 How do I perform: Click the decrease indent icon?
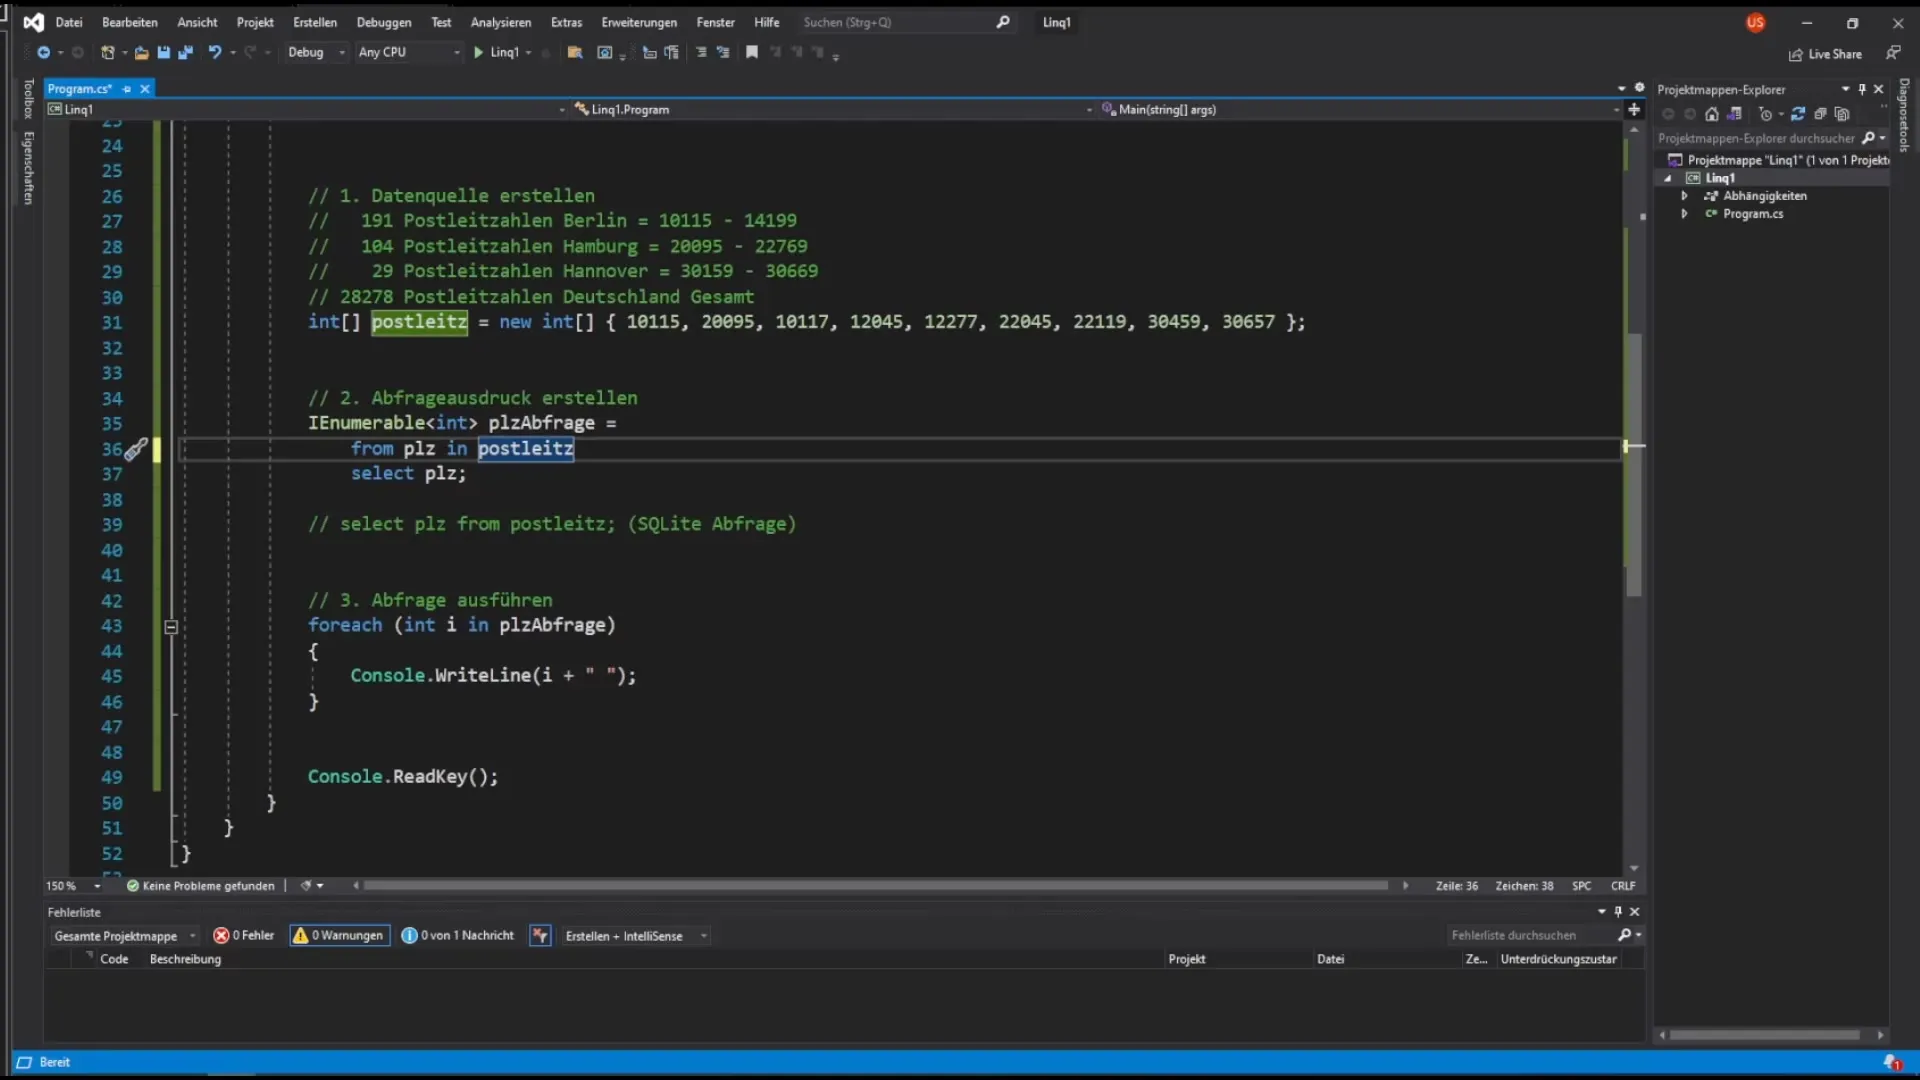click(x=701, y=52)
